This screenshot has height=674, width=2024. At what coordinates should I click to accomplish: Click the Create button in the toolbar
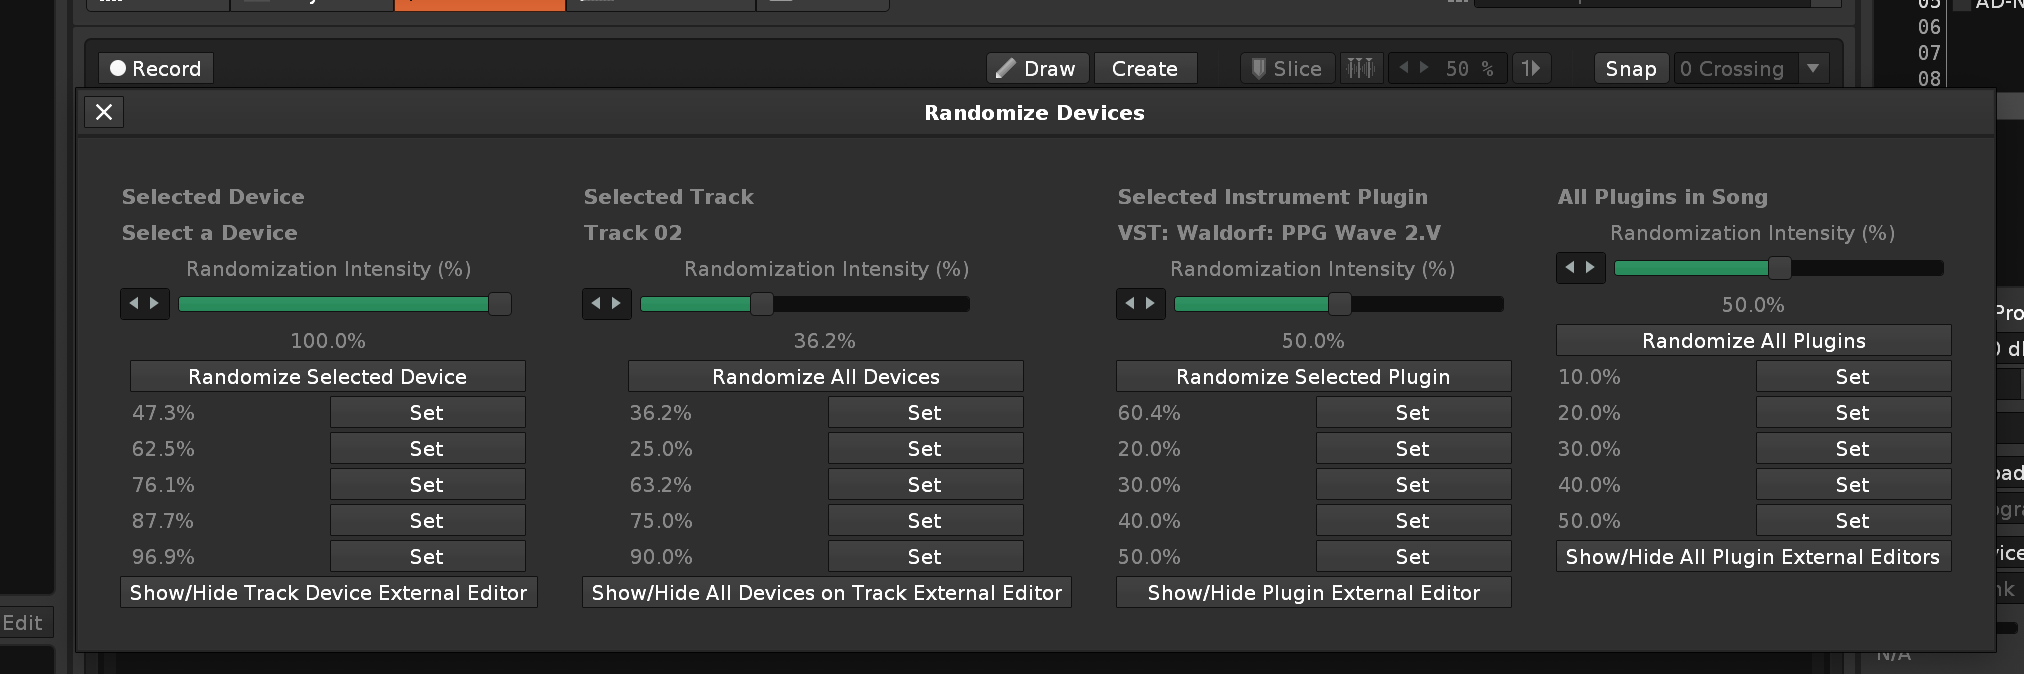click(1144, 69)
